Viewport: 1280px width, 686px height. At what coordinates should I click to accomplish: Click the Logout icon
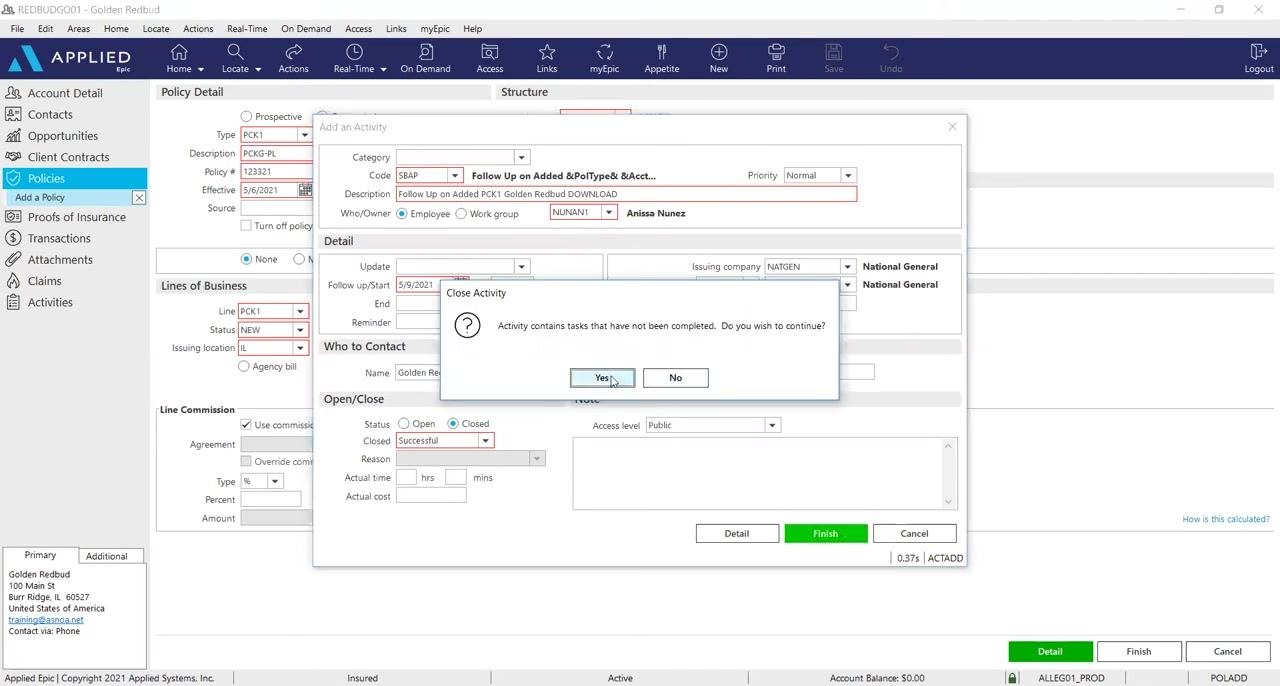1259,58
